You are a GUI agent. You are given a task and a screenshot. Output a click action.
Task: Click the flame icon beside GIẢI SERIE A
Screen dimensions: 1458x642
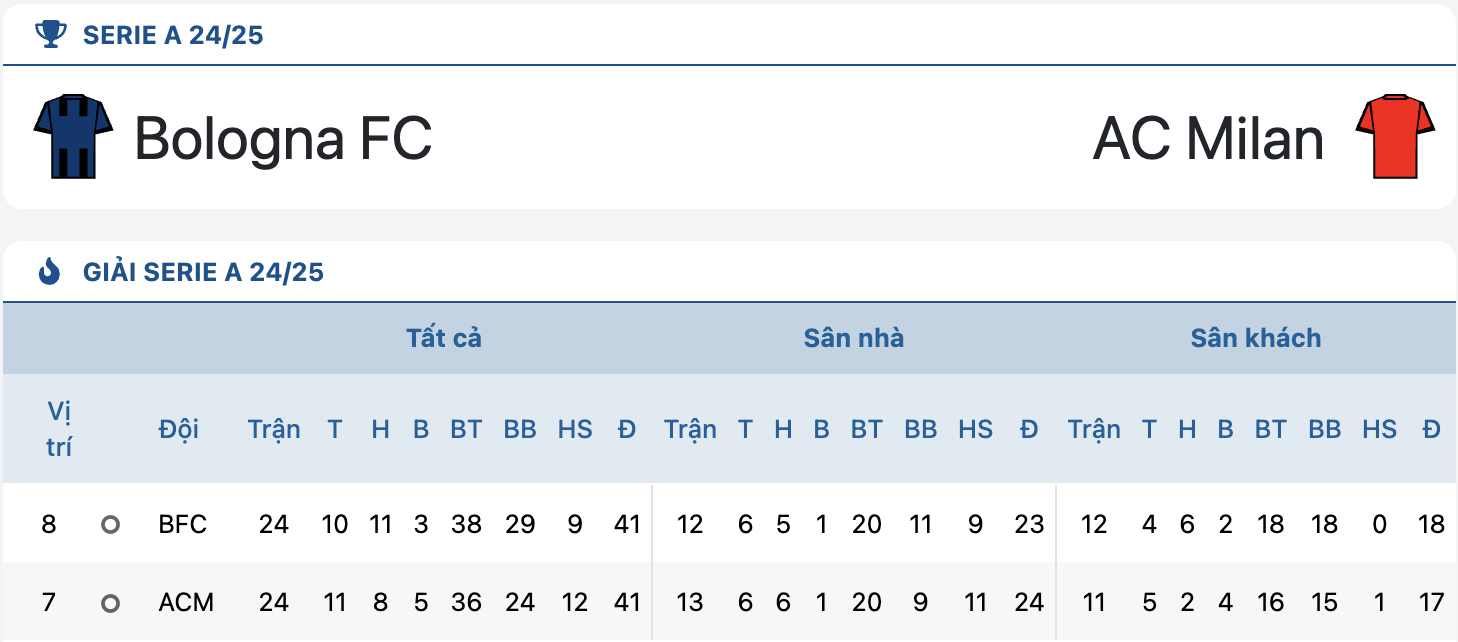(49, 271)
